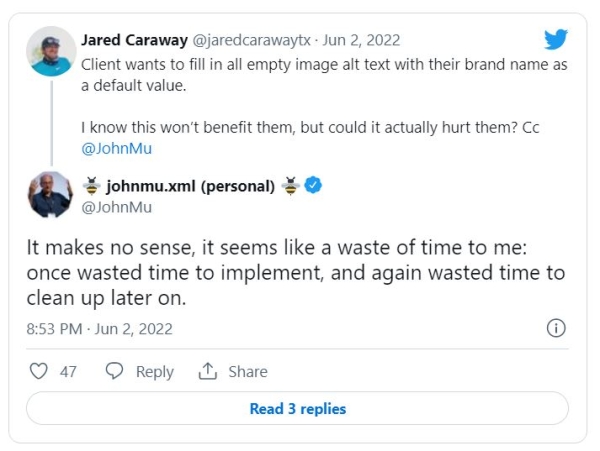Click the blue verified badge
The width and height of the screenshot is (600, 451).
pyautogui.click(x=313, y=185)
